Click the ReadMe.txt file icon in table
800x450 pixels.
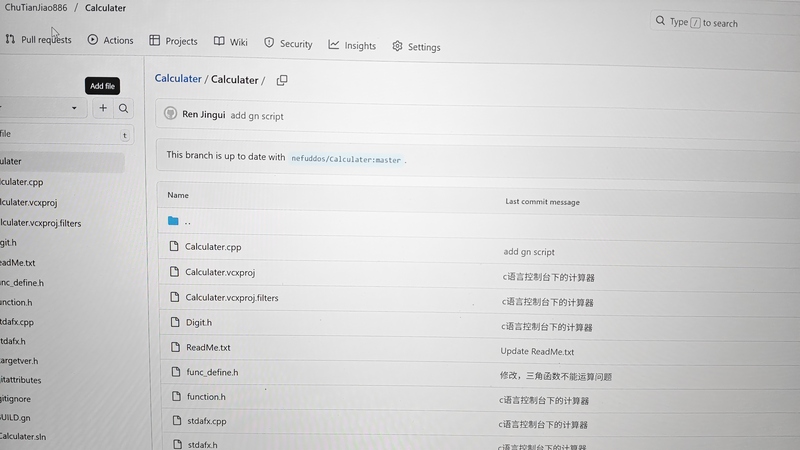(x=176, y=347)
